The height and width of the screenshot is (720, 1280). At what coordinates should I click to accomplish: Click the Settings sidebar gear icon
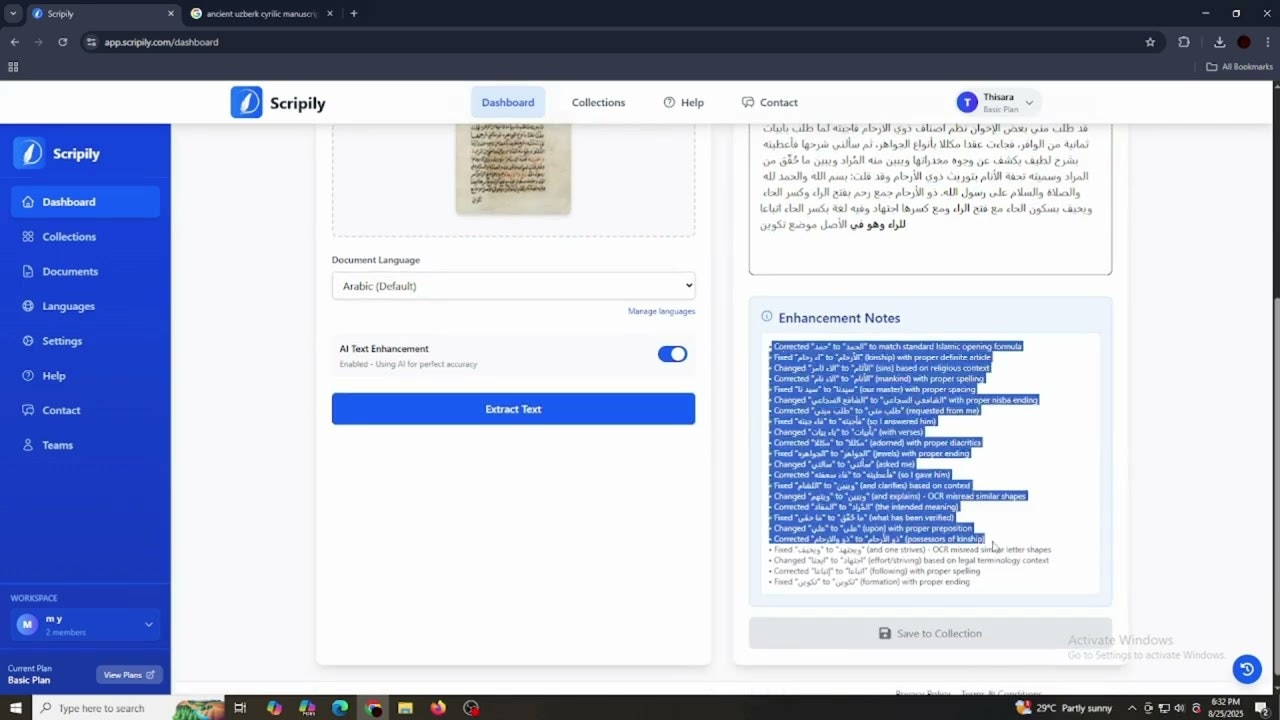[28, 341]
